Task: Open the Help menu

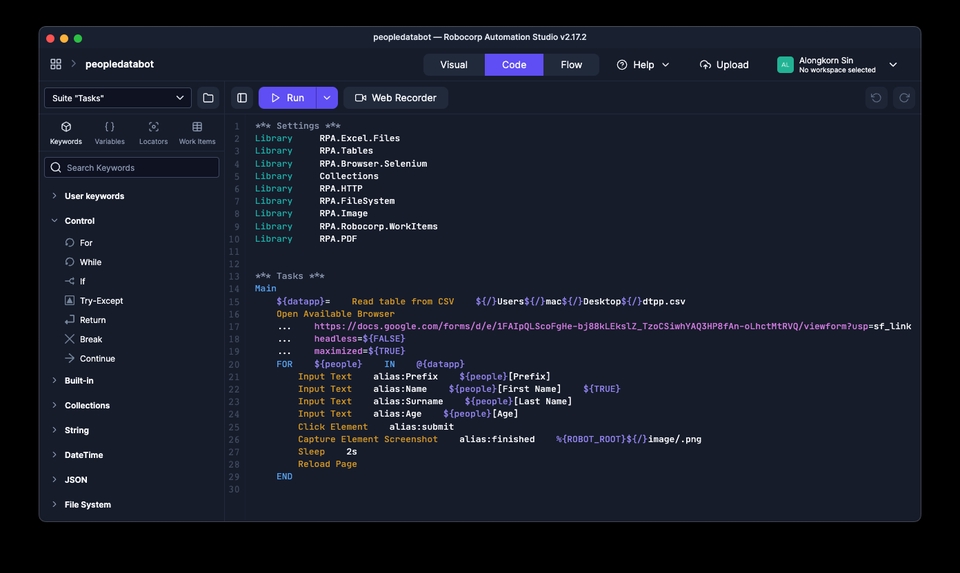Action: tap(643, 65)
